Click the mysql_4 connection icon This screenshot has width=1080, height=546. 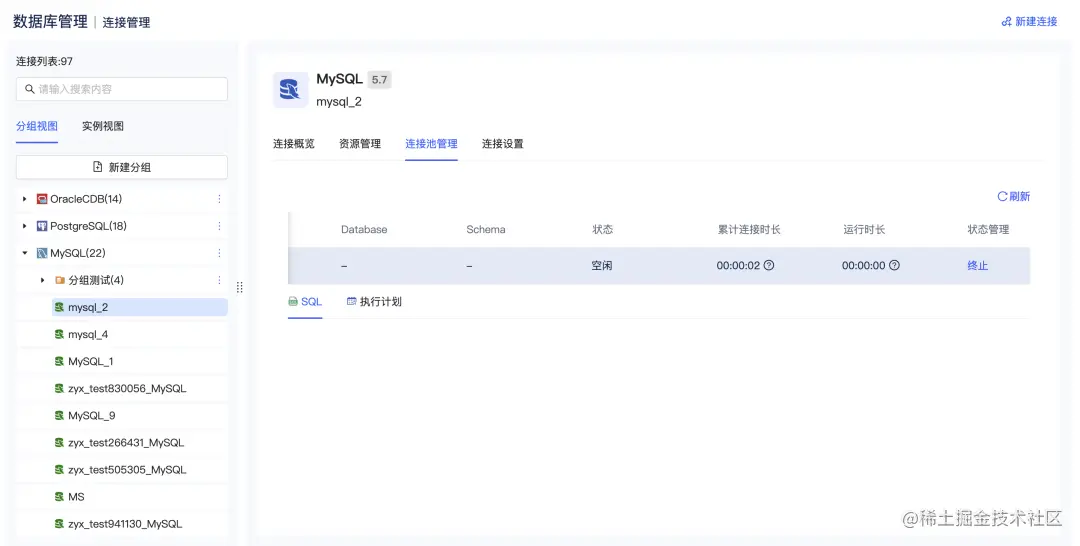click(x=59, y=335)
